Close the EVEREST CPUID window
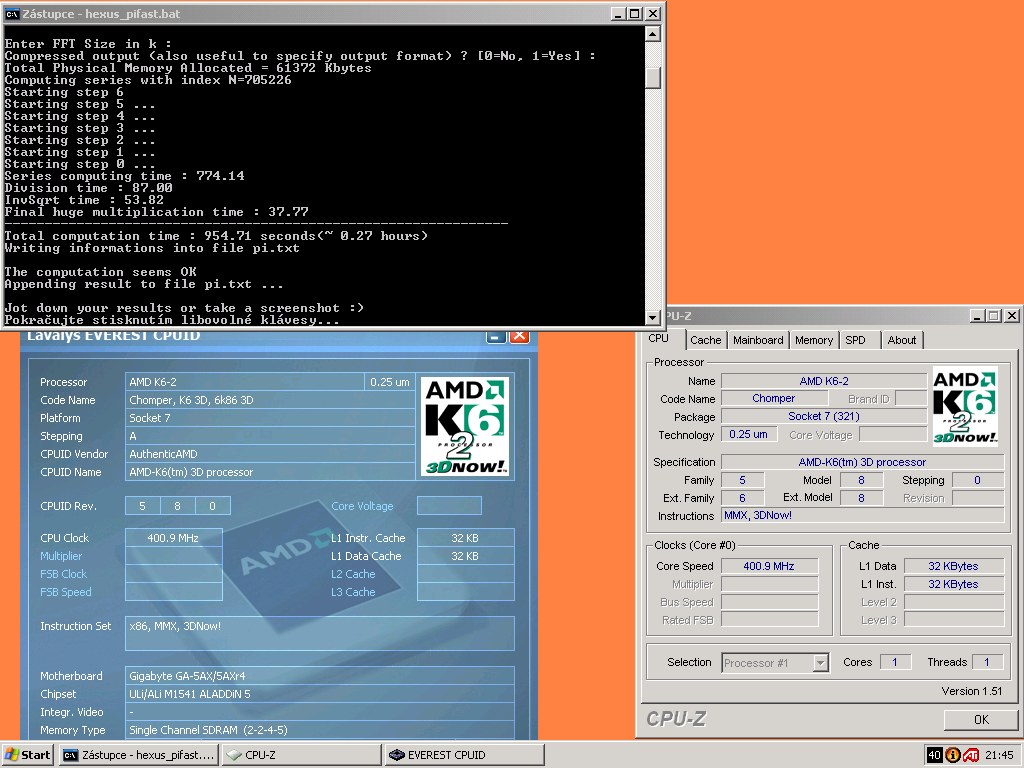The width and height of the screenshot is (1024, 768). coord(519,336)
